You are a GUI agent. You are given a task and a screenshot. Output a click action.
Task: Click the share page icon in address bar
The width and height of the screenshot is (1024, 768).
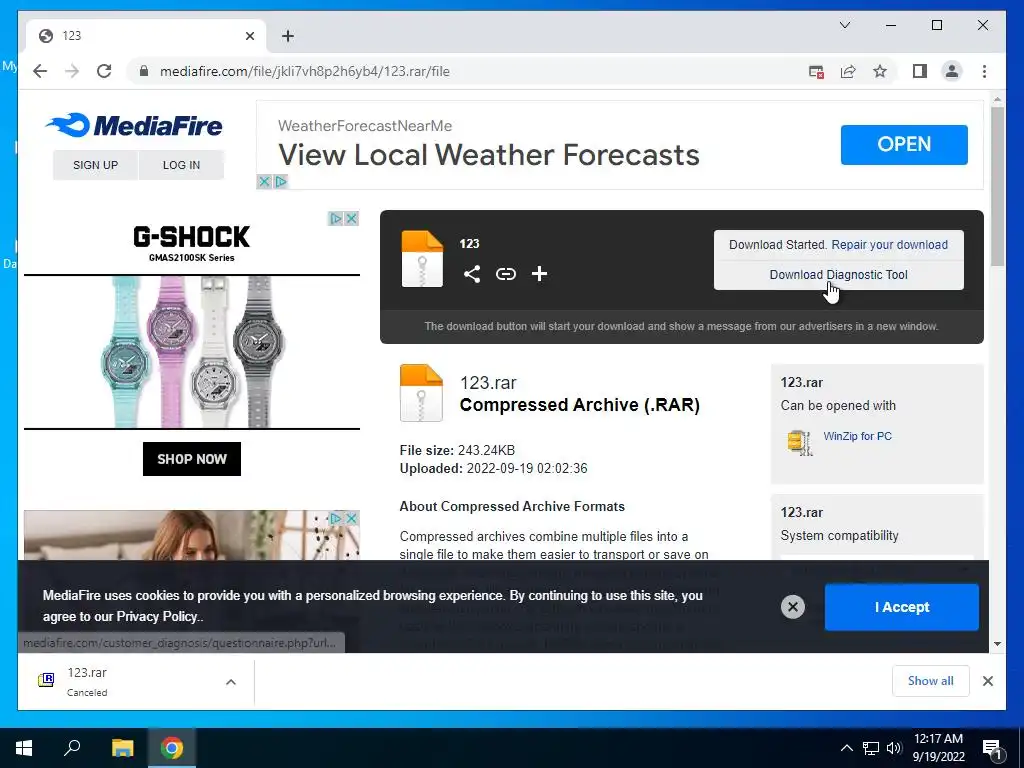tap(848, 72)
